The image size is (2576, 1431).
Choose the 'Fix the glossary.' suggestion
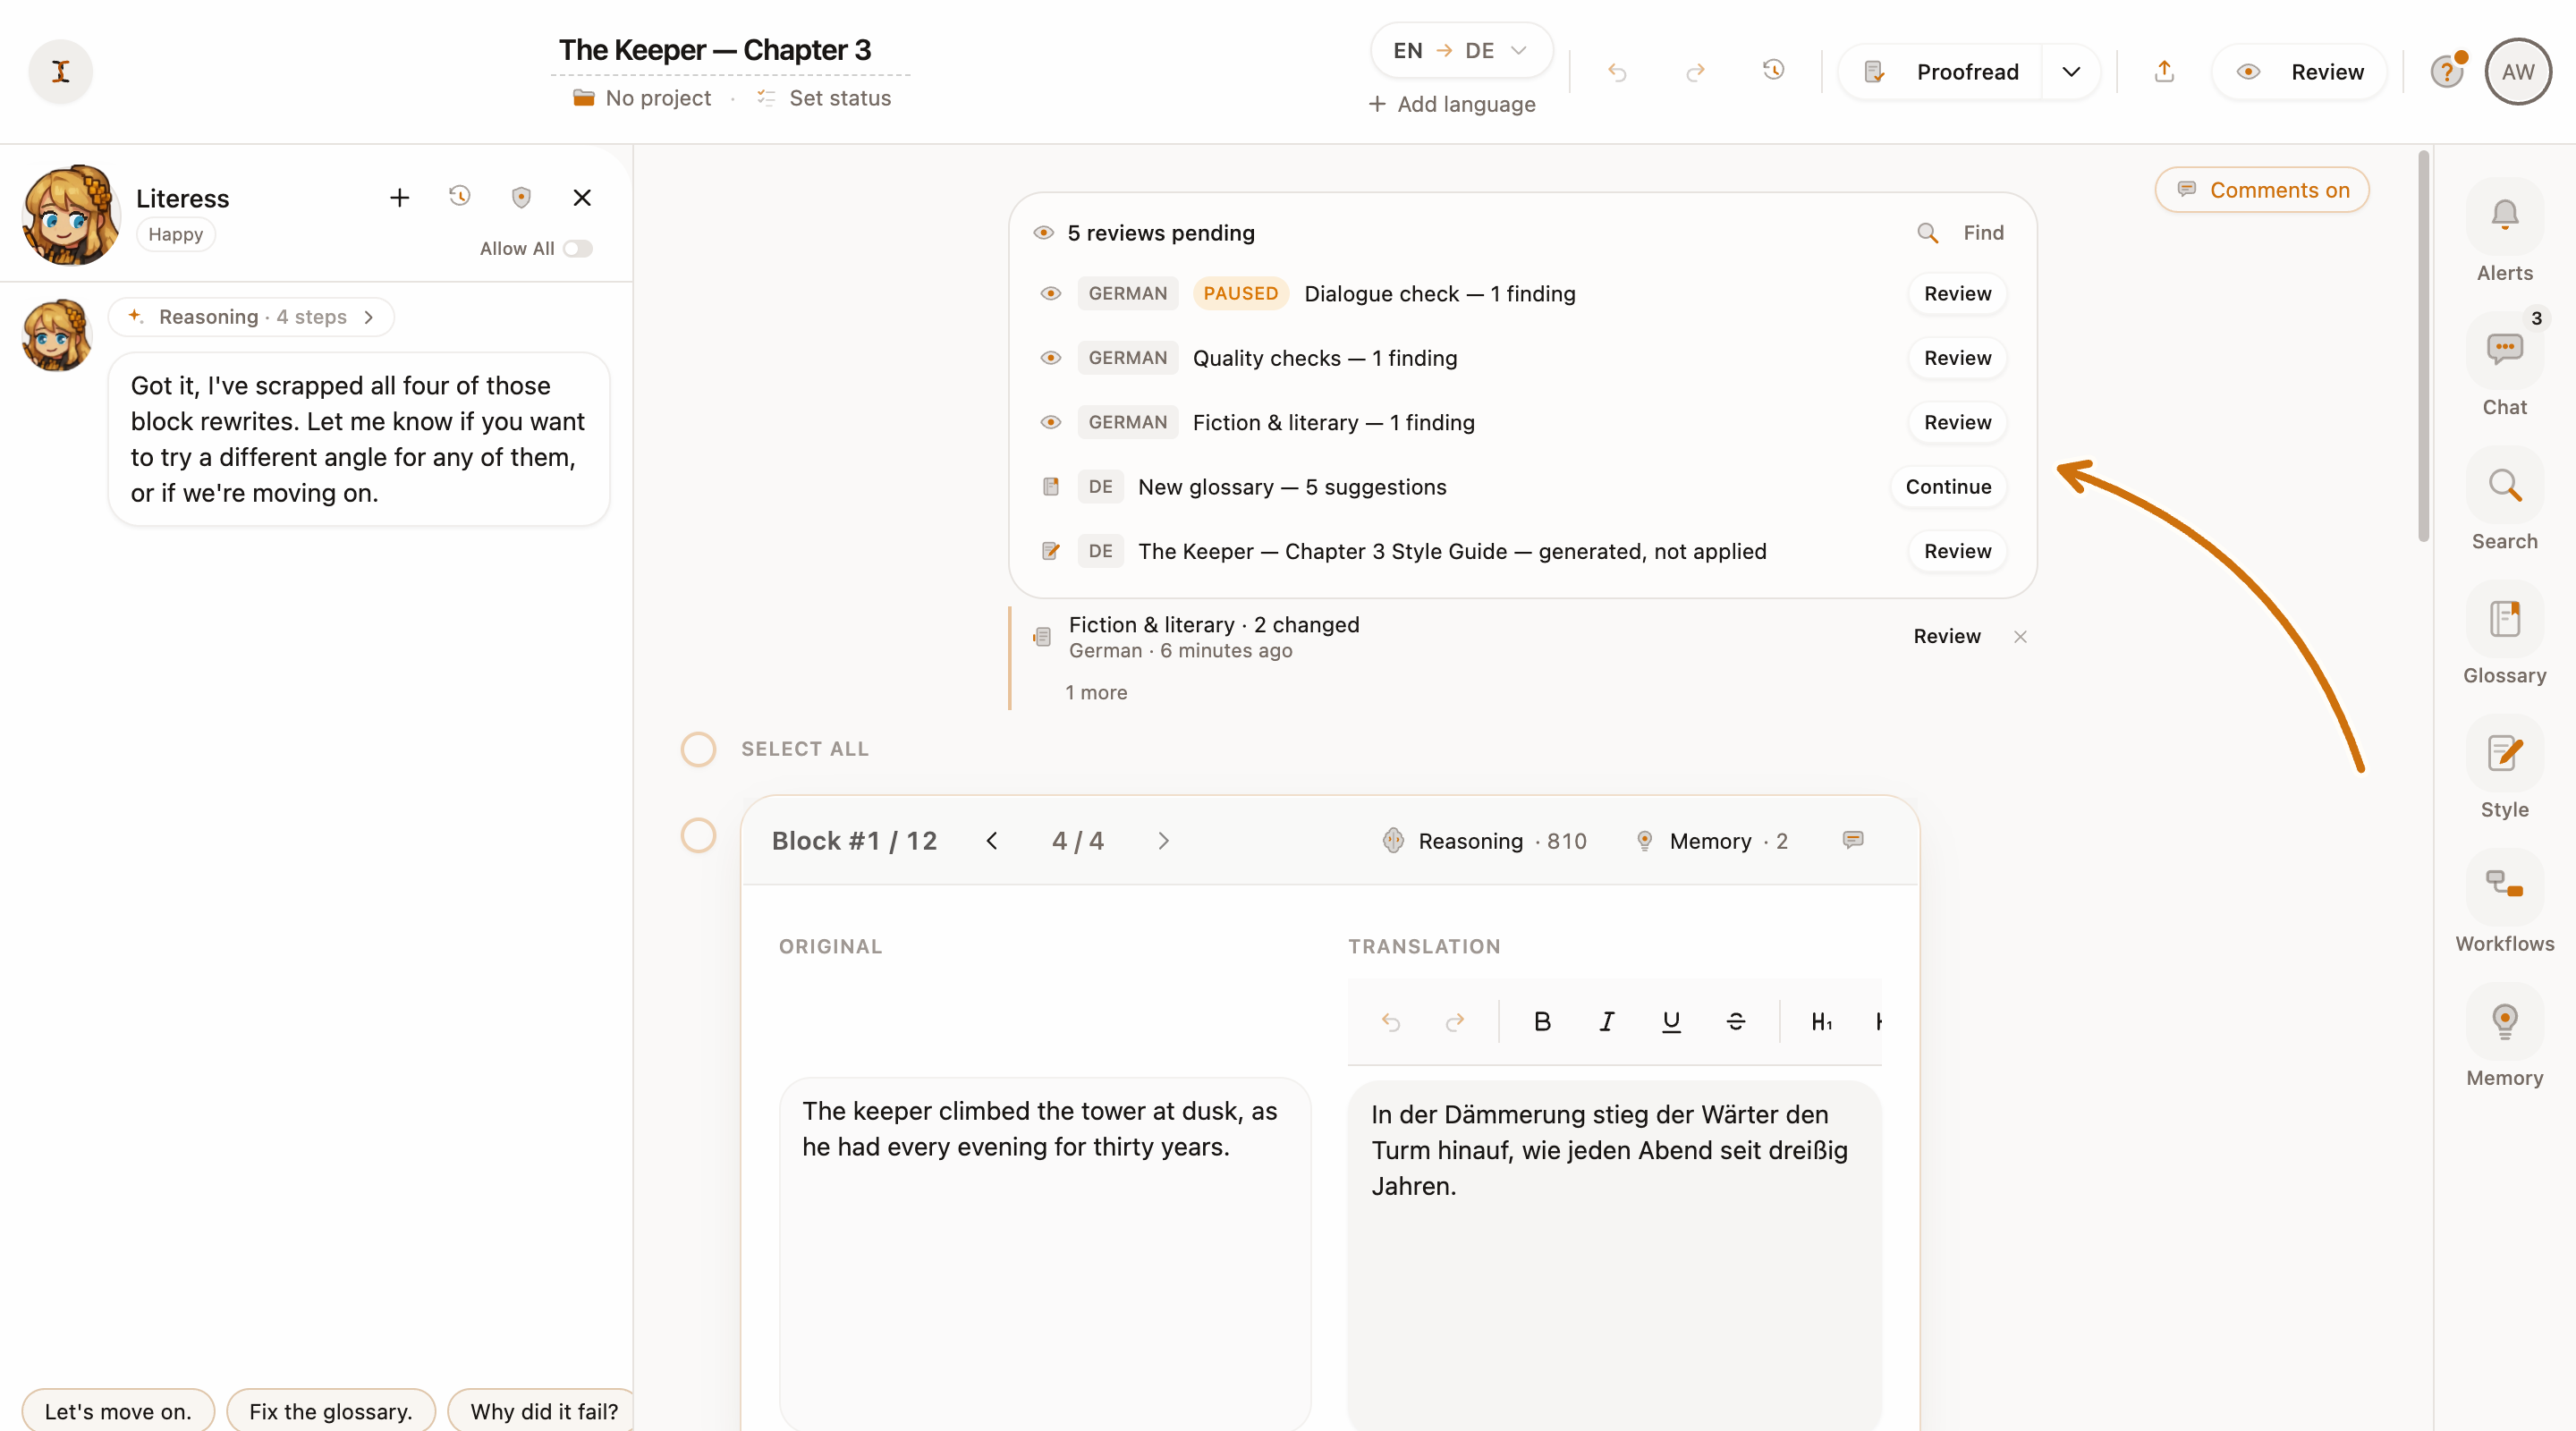[331, 1411]
